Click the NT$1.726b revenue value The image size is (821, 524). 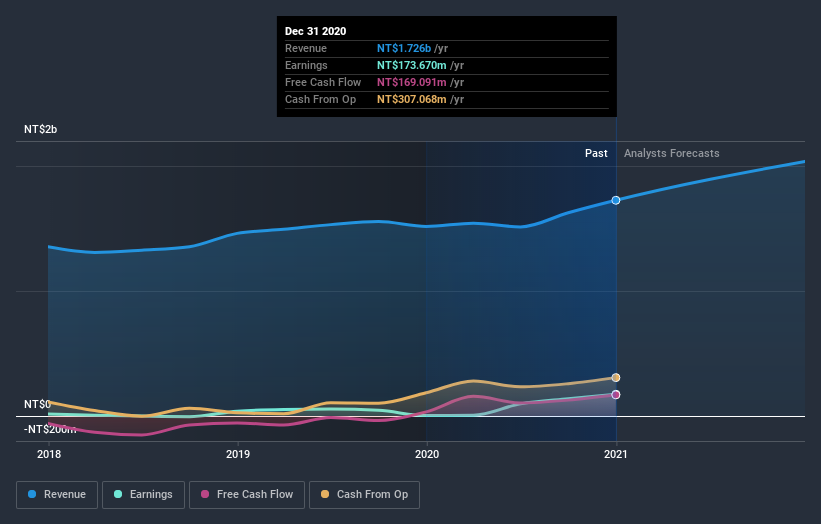coord(404,48)
